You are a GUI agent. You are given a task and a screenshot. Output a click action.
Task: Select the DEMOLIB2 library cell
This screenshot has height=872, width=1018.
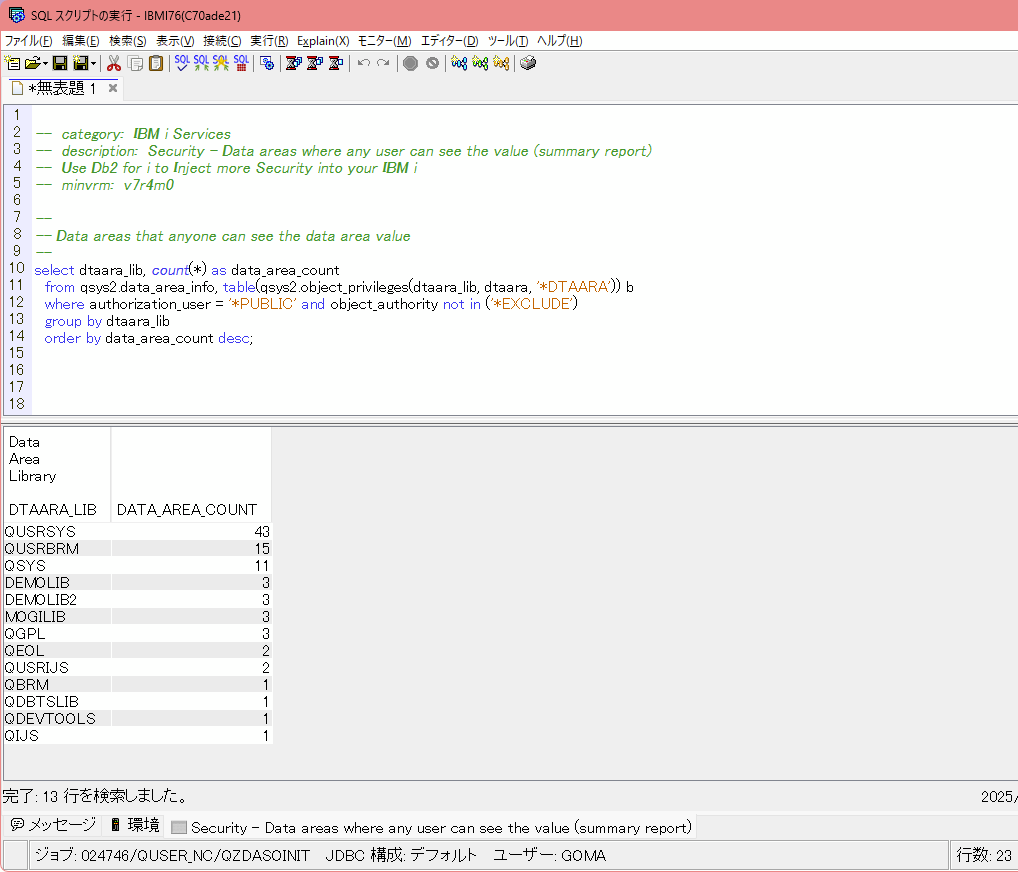point(57,599)
